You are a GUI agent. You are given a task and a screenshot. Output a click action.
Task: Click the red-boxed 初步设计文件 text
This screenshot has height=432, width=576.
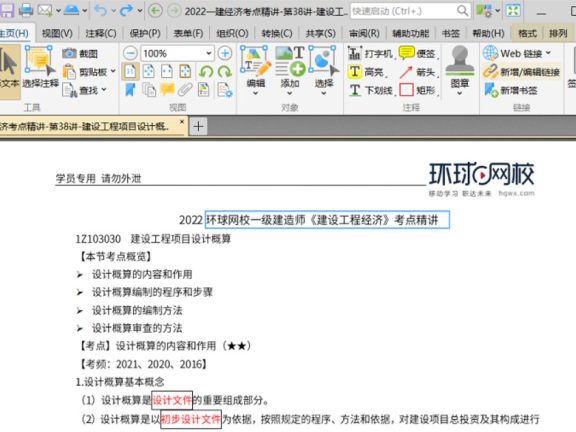[191, 419]
